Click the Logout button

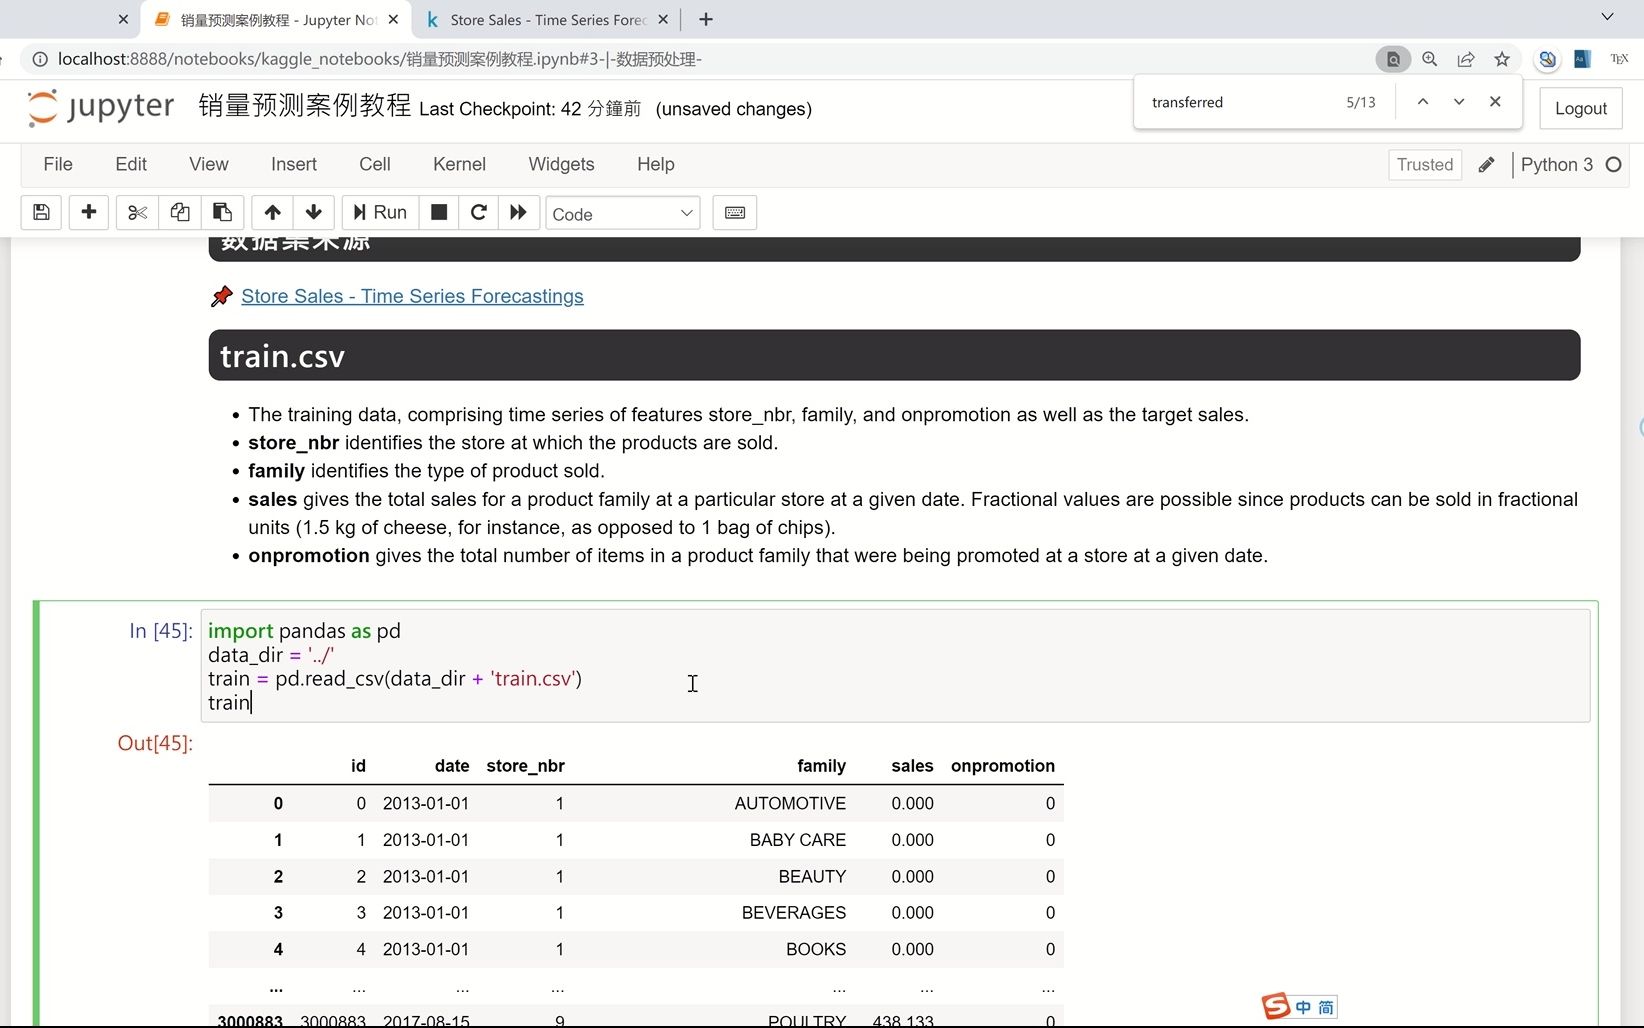point(1580,108)
